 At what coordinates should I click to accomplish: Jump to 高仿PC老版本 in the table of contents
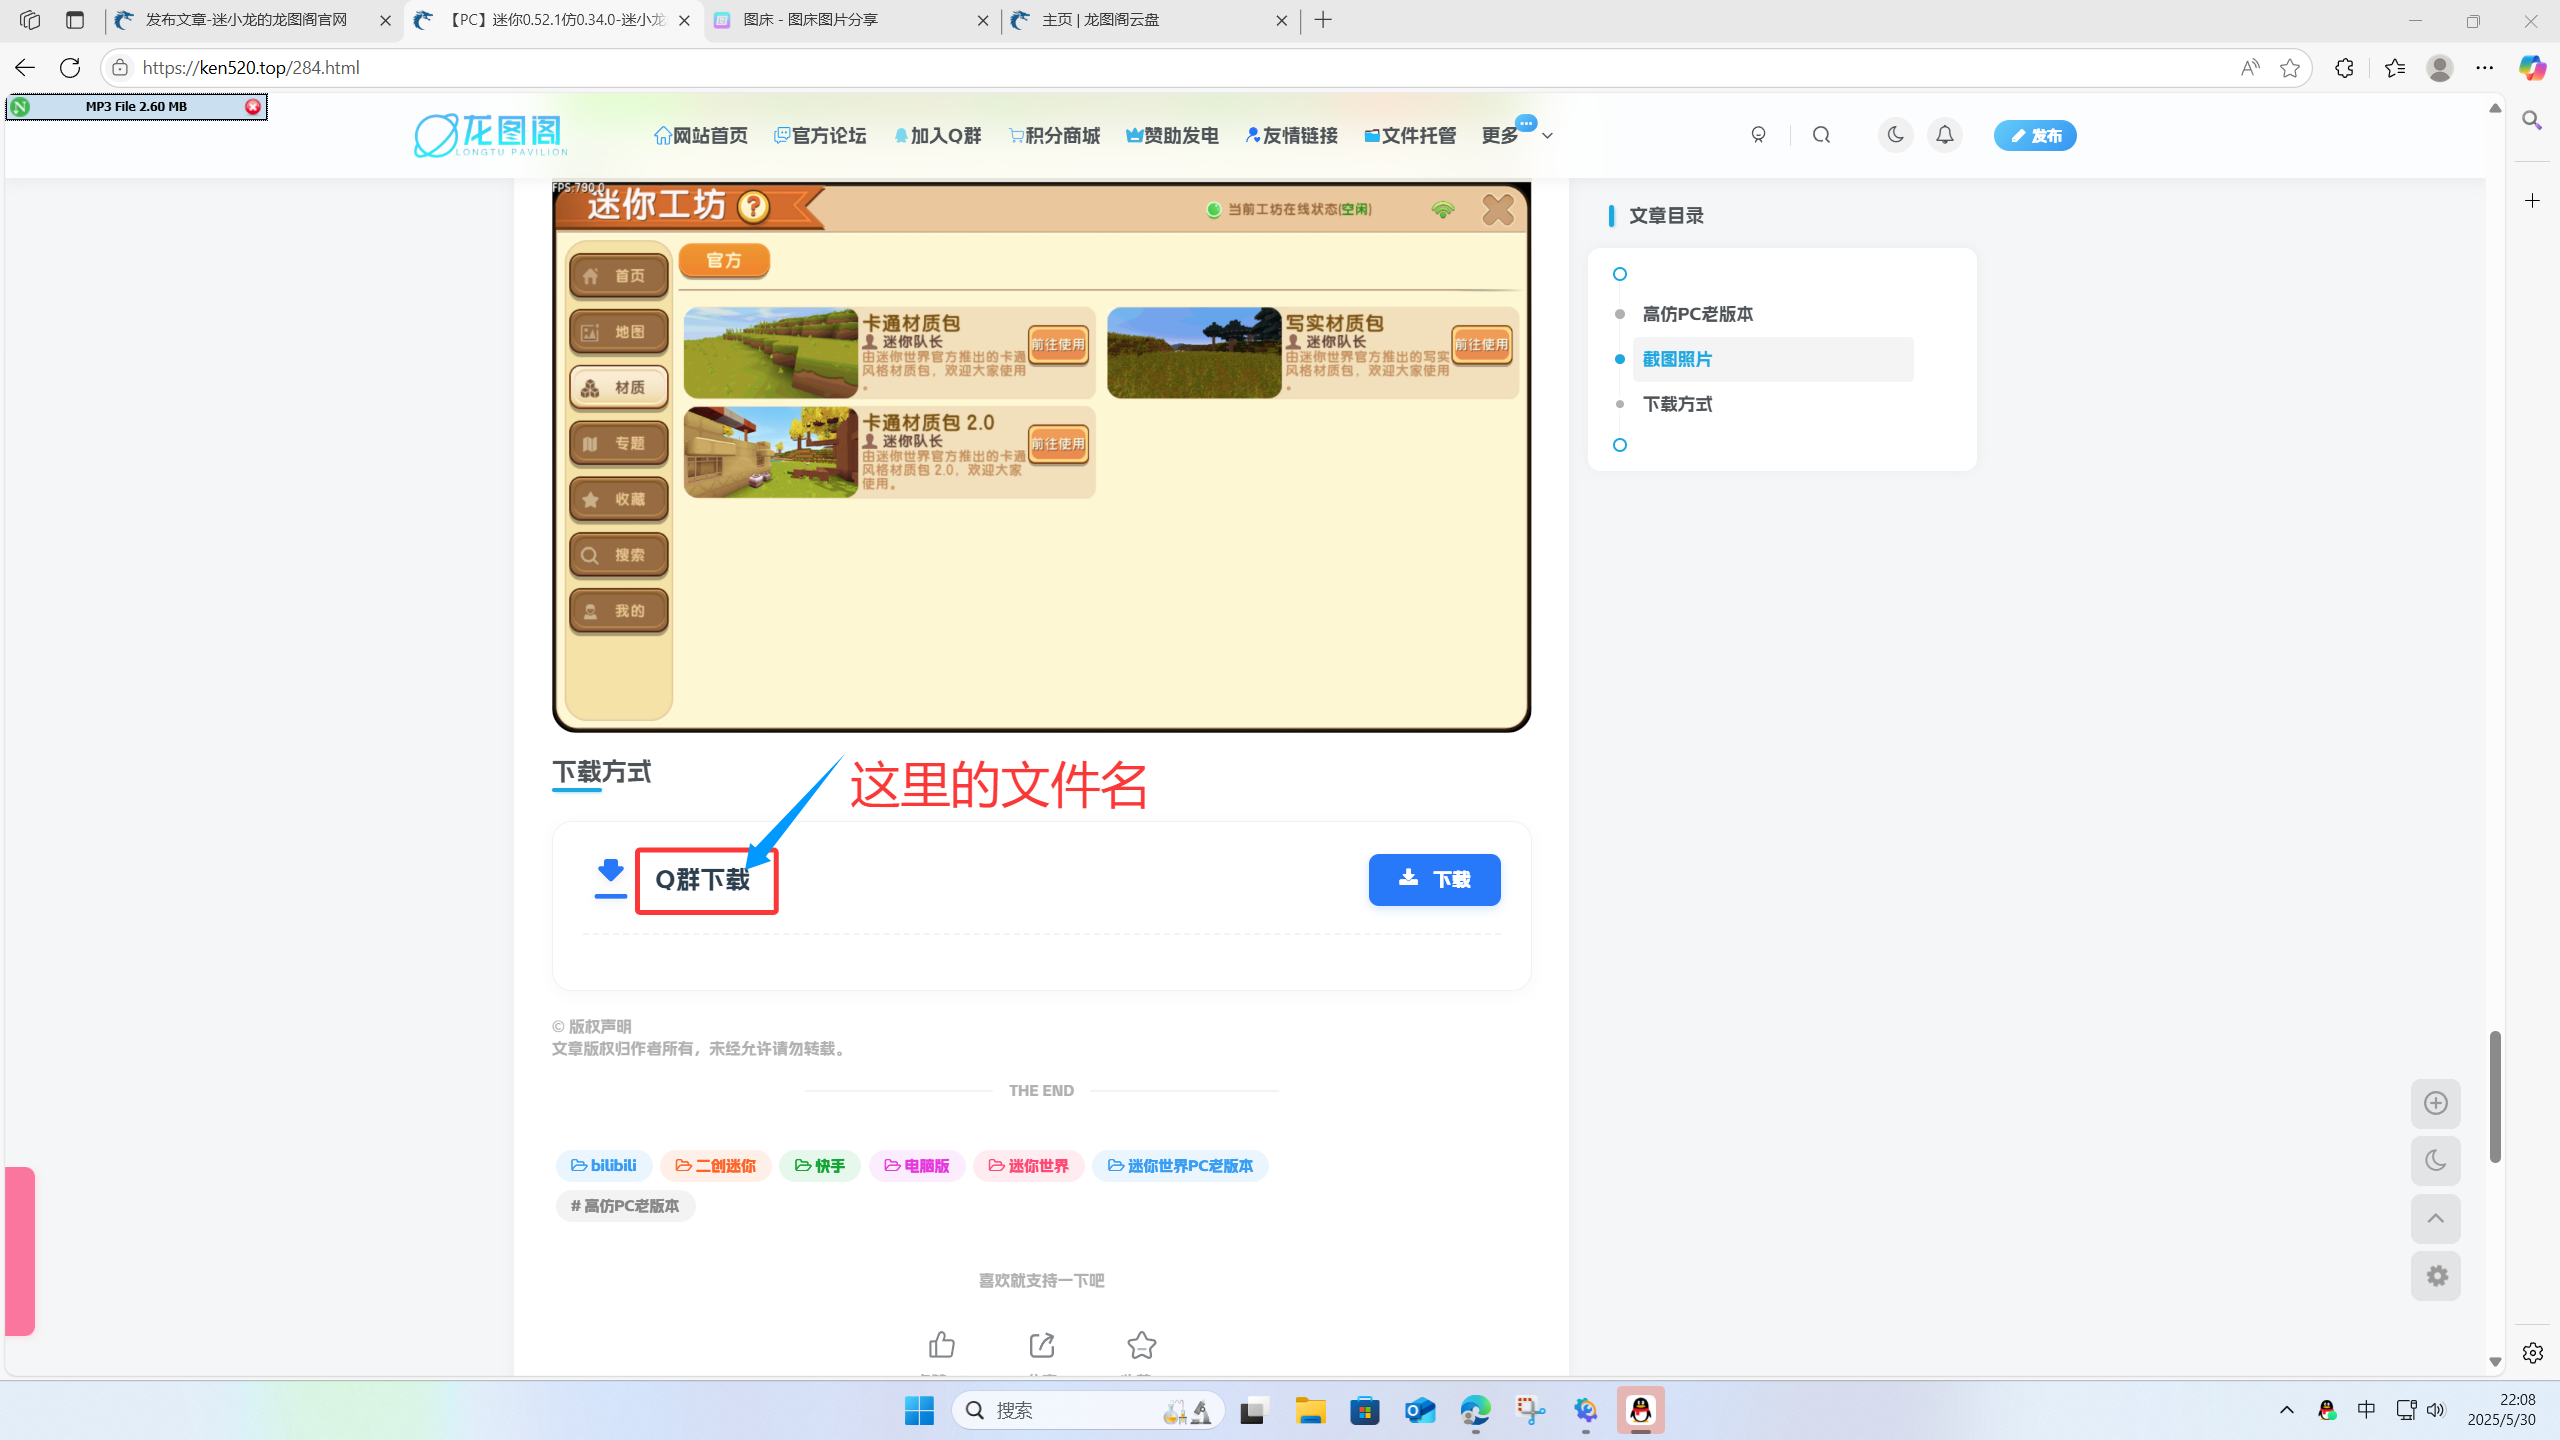pyautogui.click(x=1697, y=314)
